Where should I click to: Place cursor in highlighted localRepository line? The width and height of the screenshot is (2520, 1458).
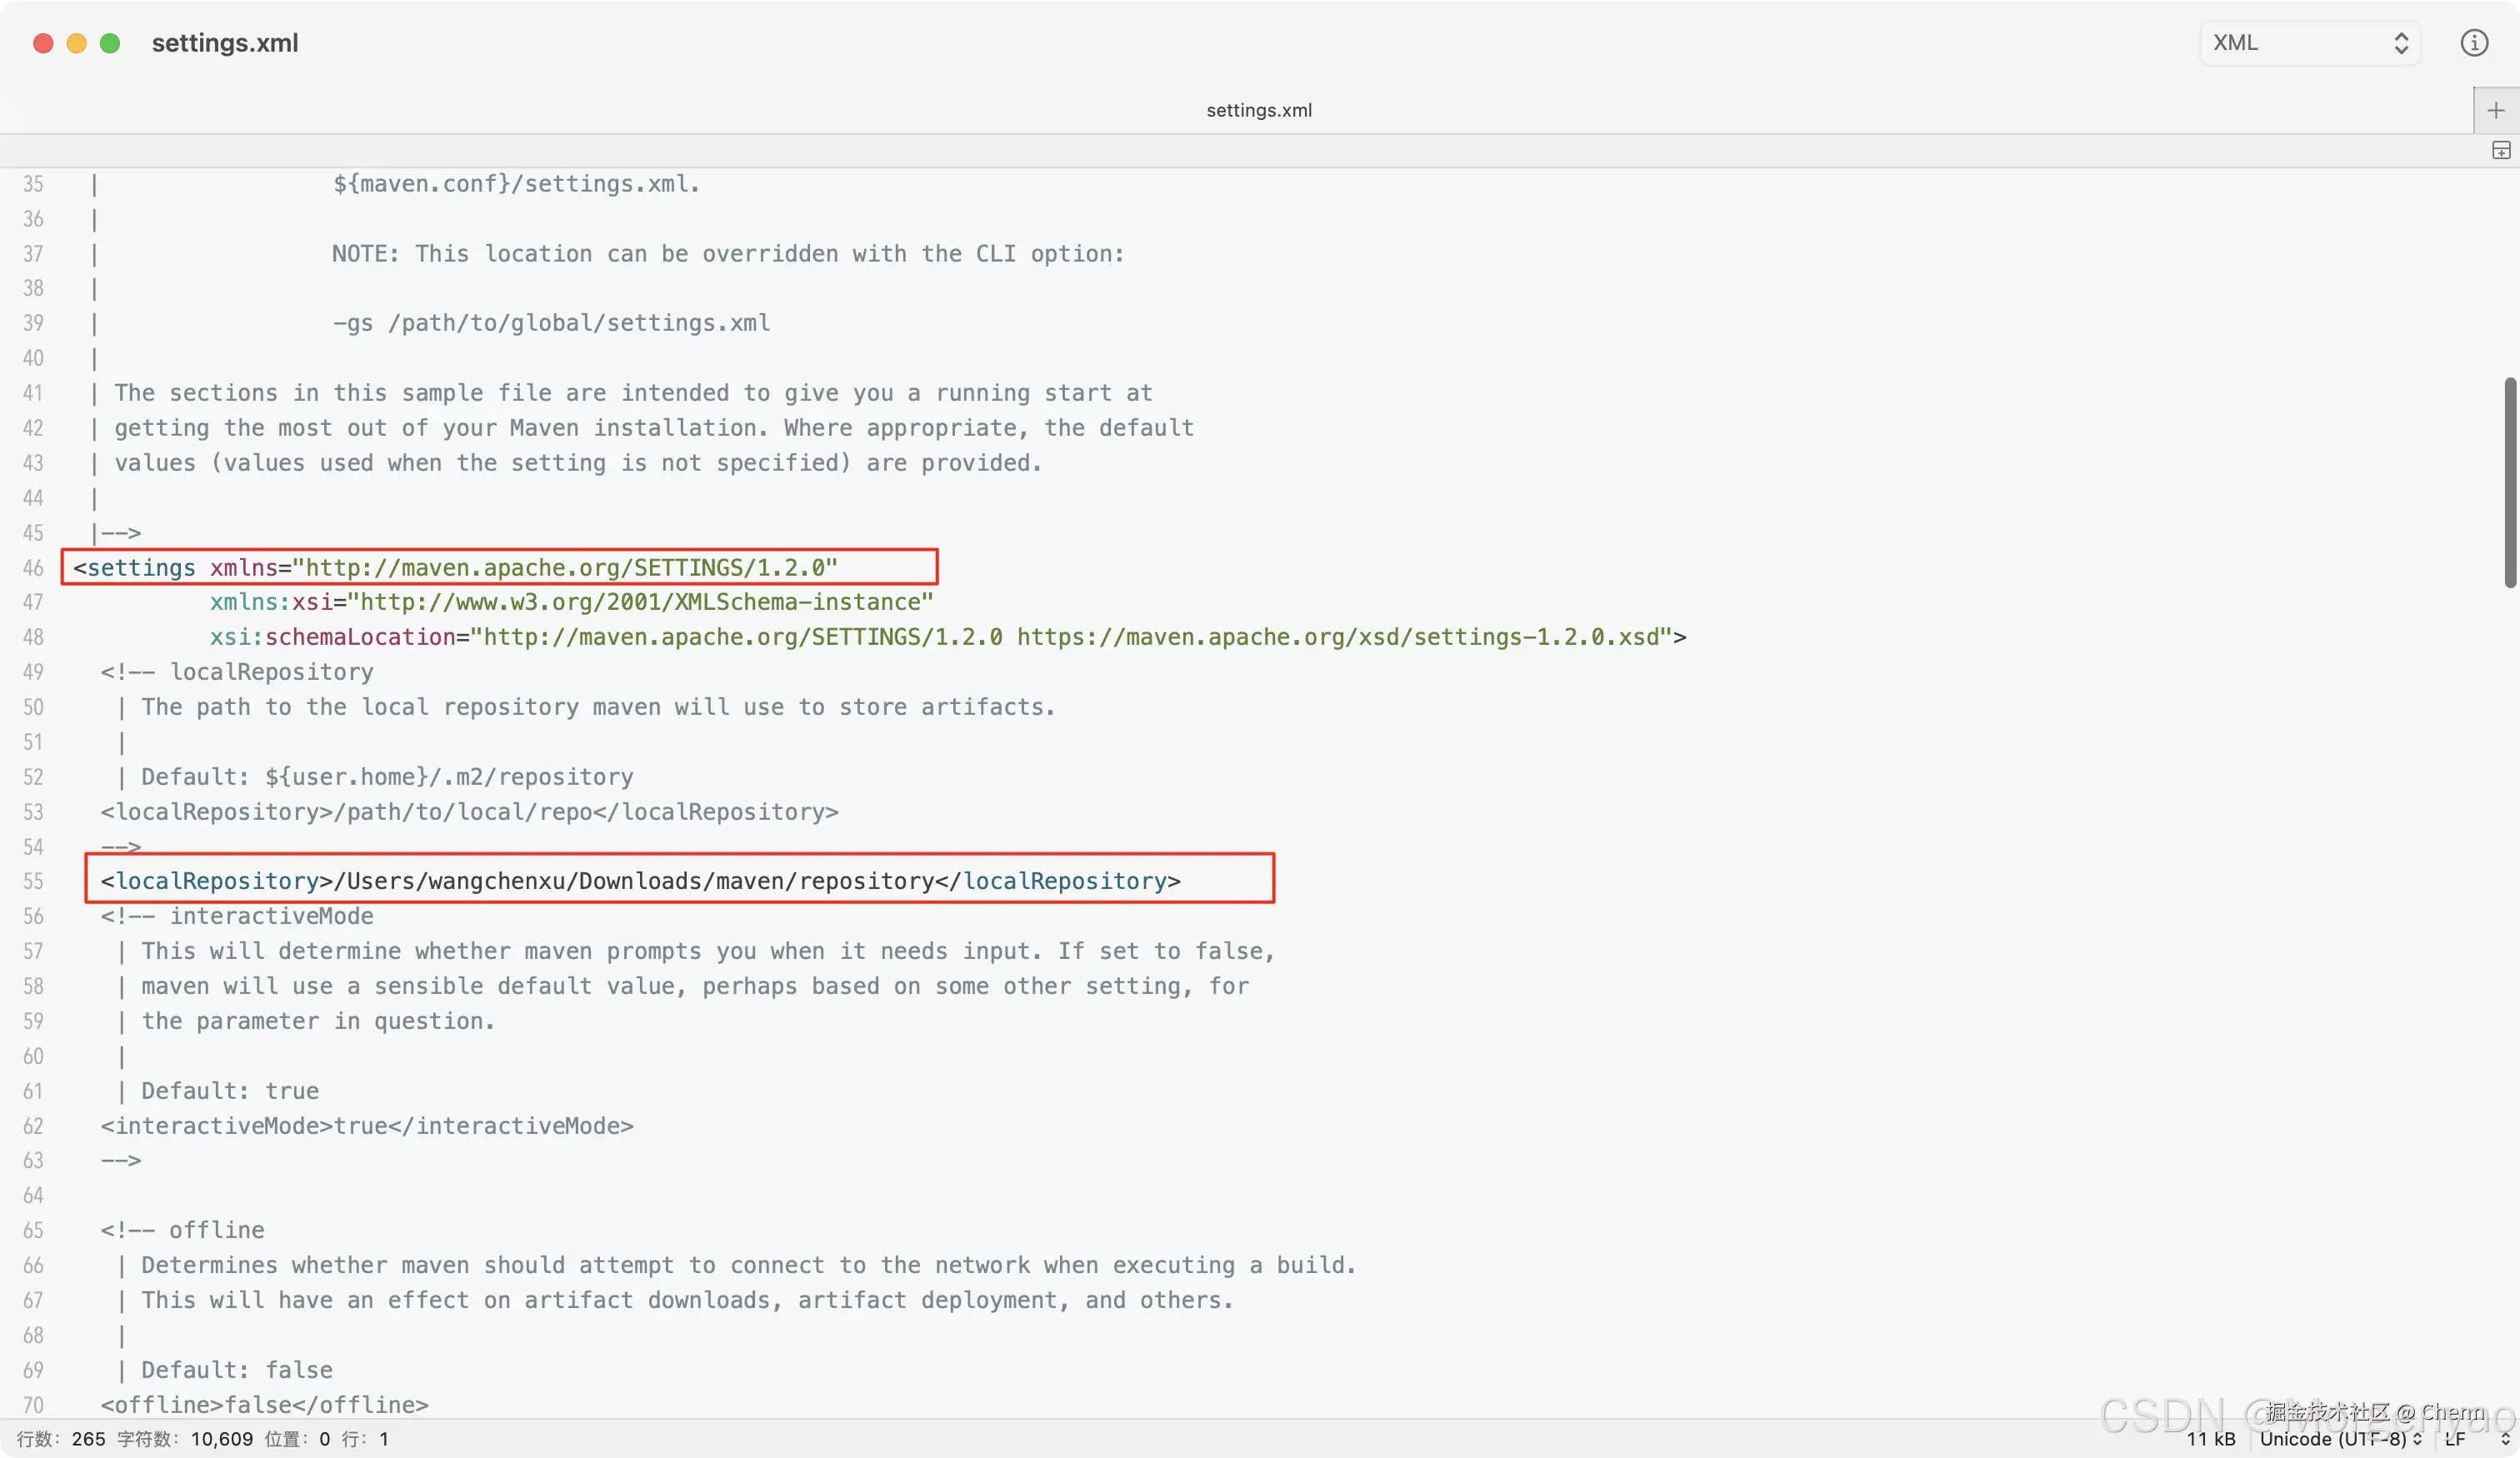point(640,881)
